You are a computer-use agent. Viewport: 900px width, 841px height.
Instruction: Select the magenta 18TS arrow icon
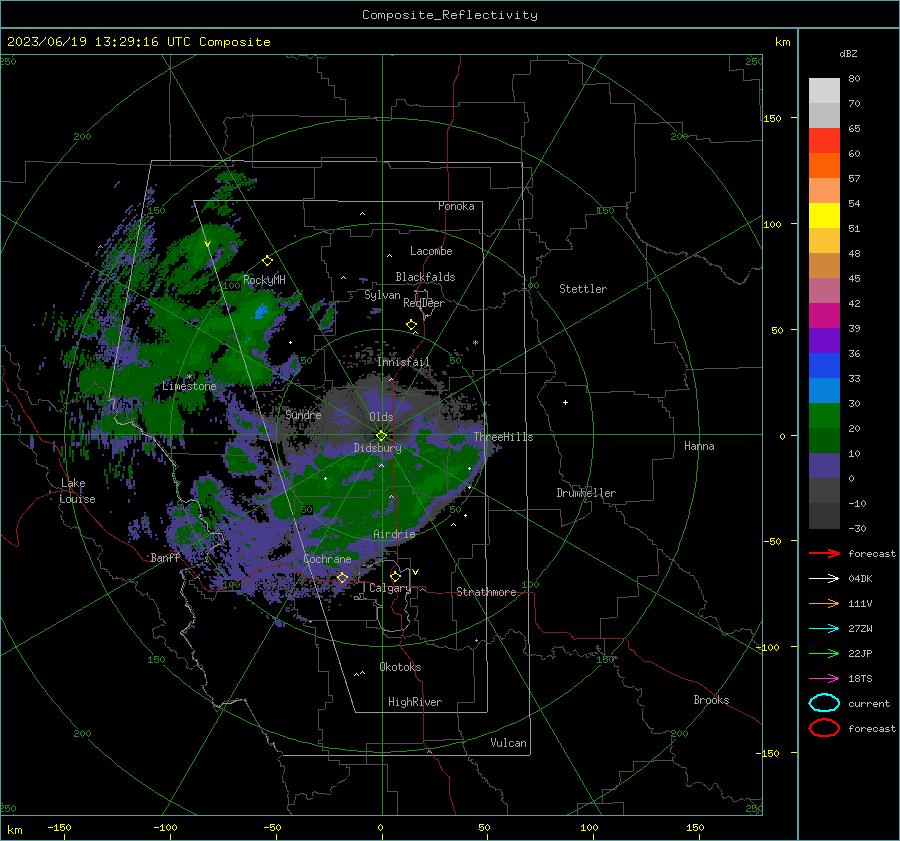pos(824,679)
